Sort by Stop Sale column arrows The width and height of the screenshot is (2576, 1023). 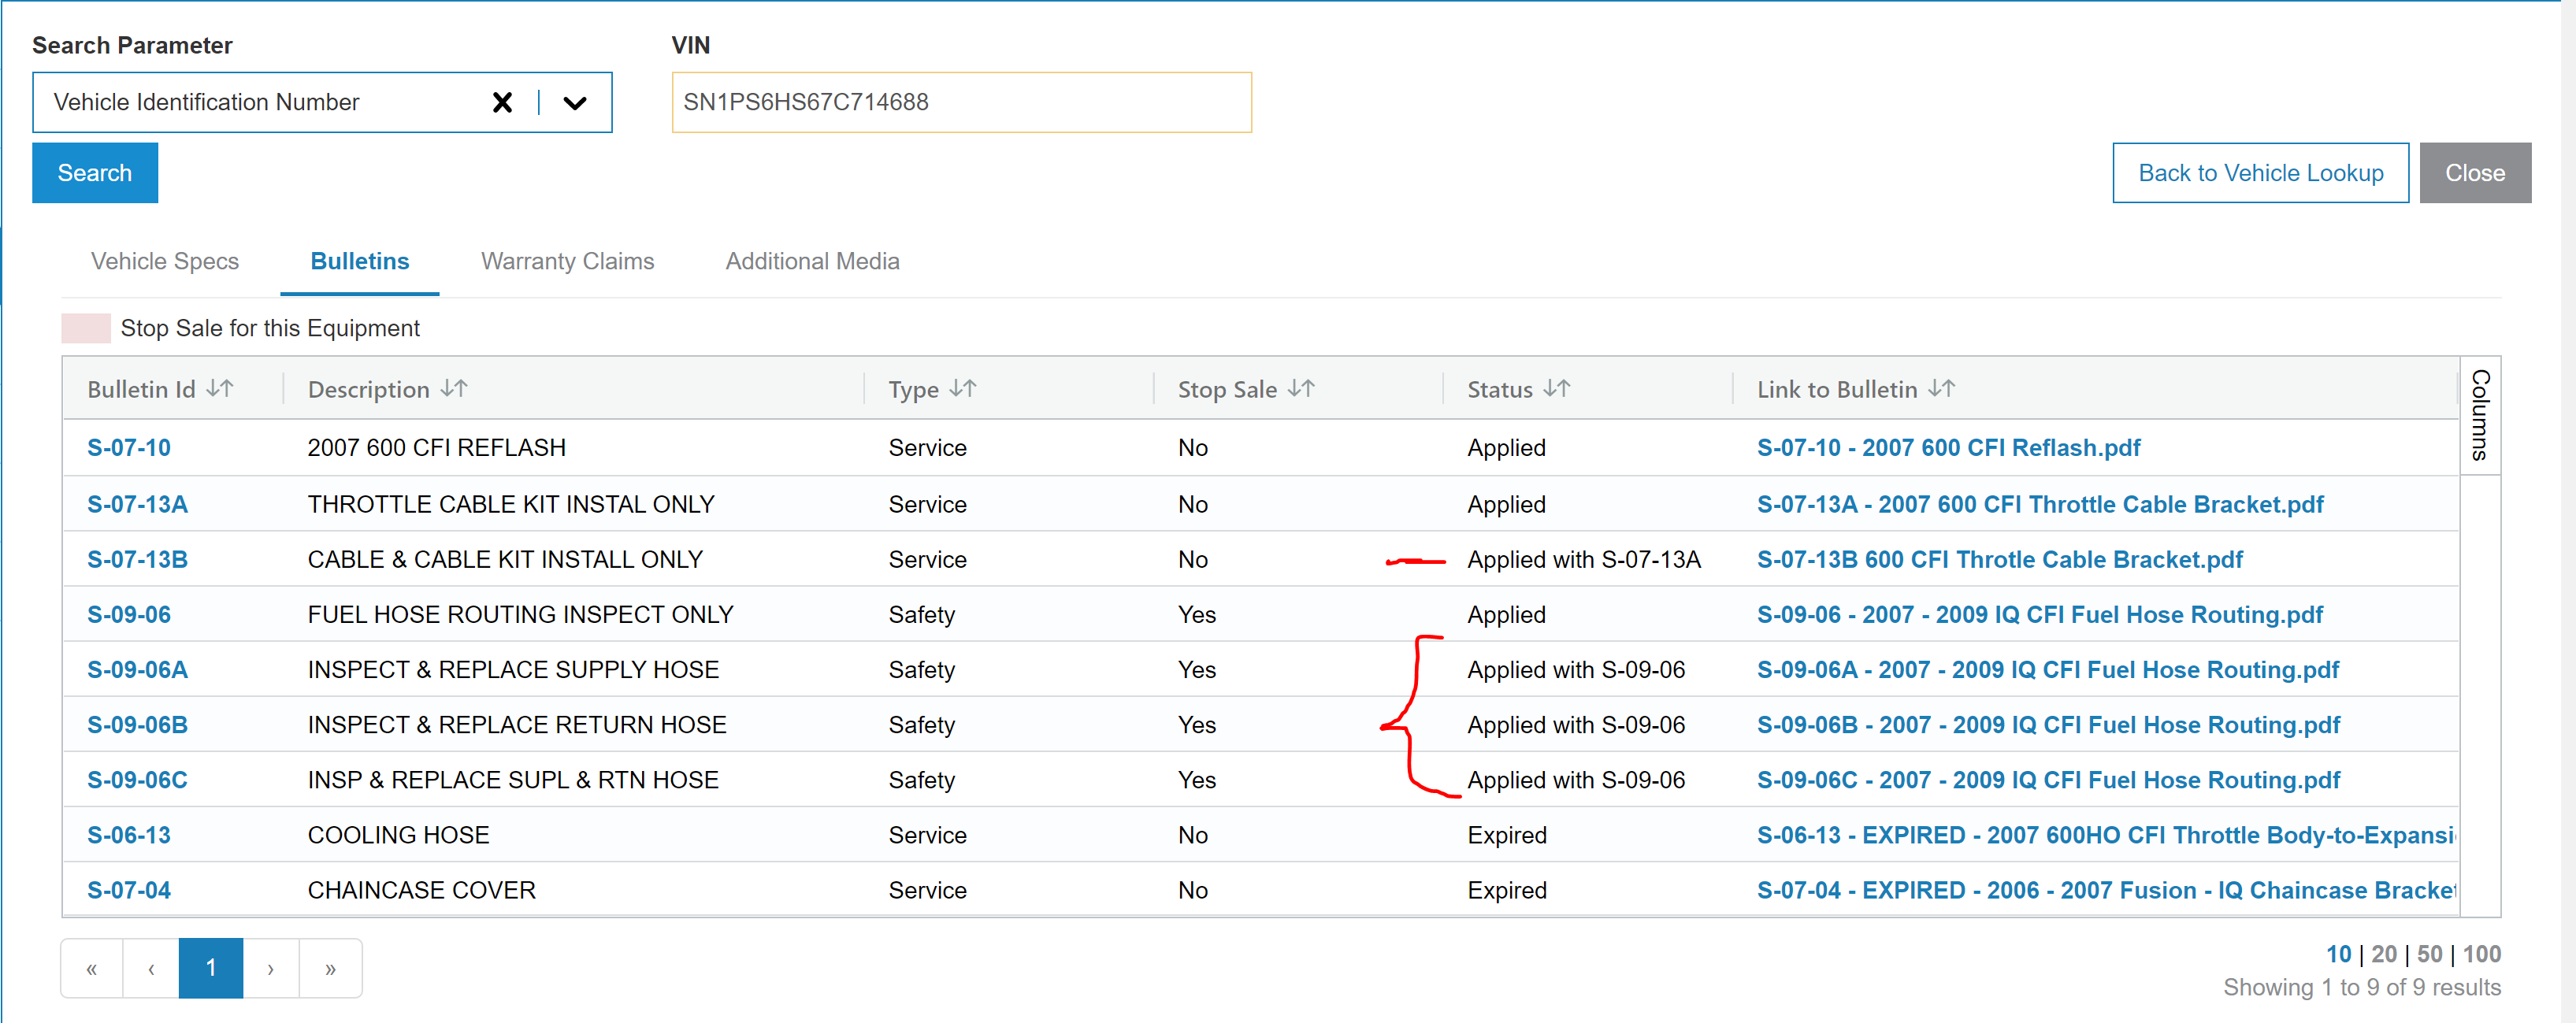tap(1301, 389)
